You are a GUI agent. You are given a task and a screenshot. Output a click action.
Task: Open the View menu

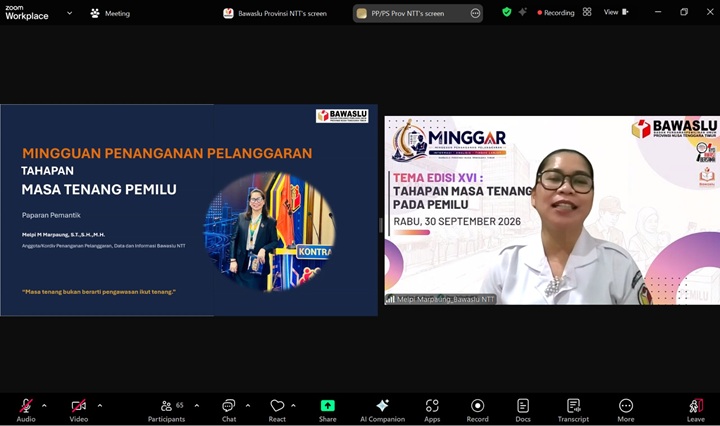[x=616, y=12]
